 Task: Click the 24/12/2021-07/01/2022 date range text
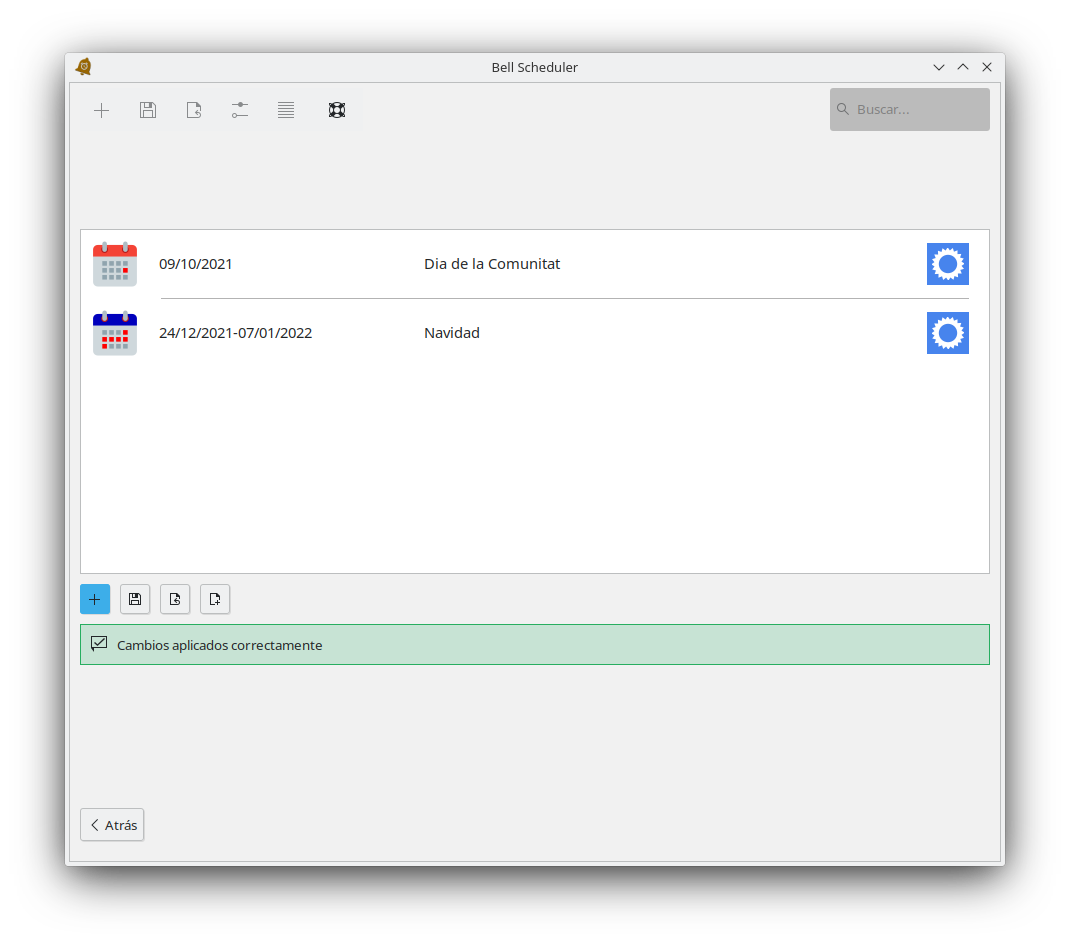pyautogui.click(x=235, y=333)
